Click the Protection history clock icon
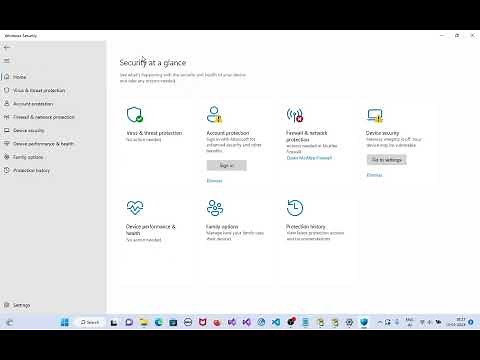The image size is (480, 360). (x=295, y=208)
